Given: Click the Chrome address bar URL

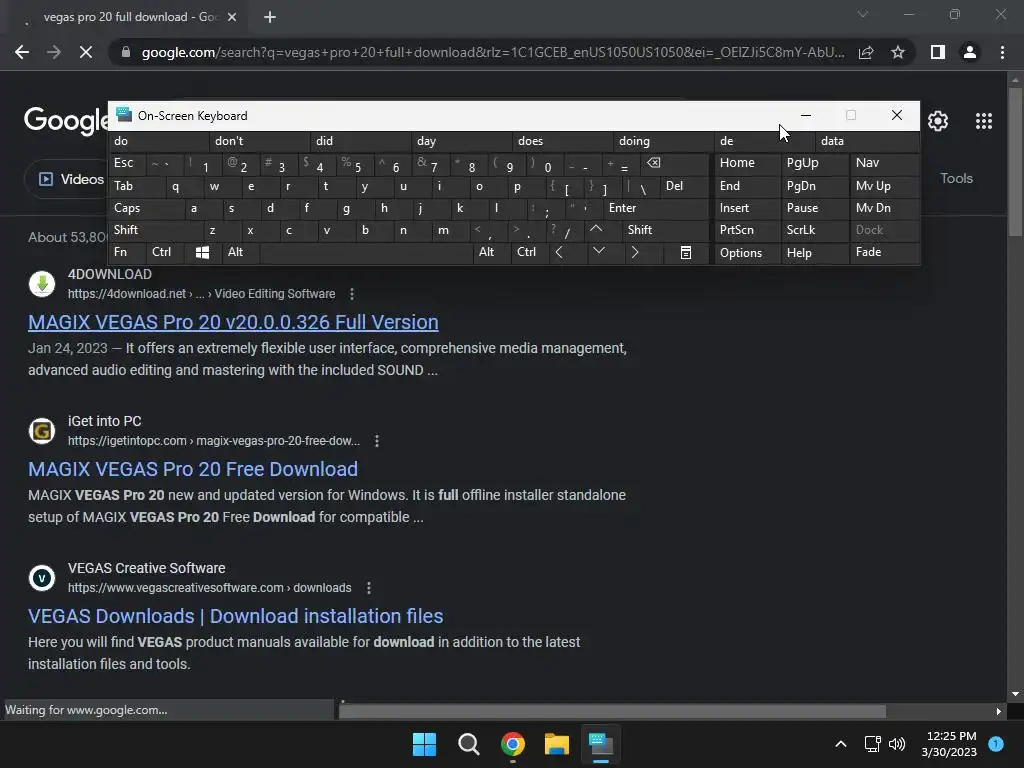Looking at the screenshot, I should tap(492, 52).
